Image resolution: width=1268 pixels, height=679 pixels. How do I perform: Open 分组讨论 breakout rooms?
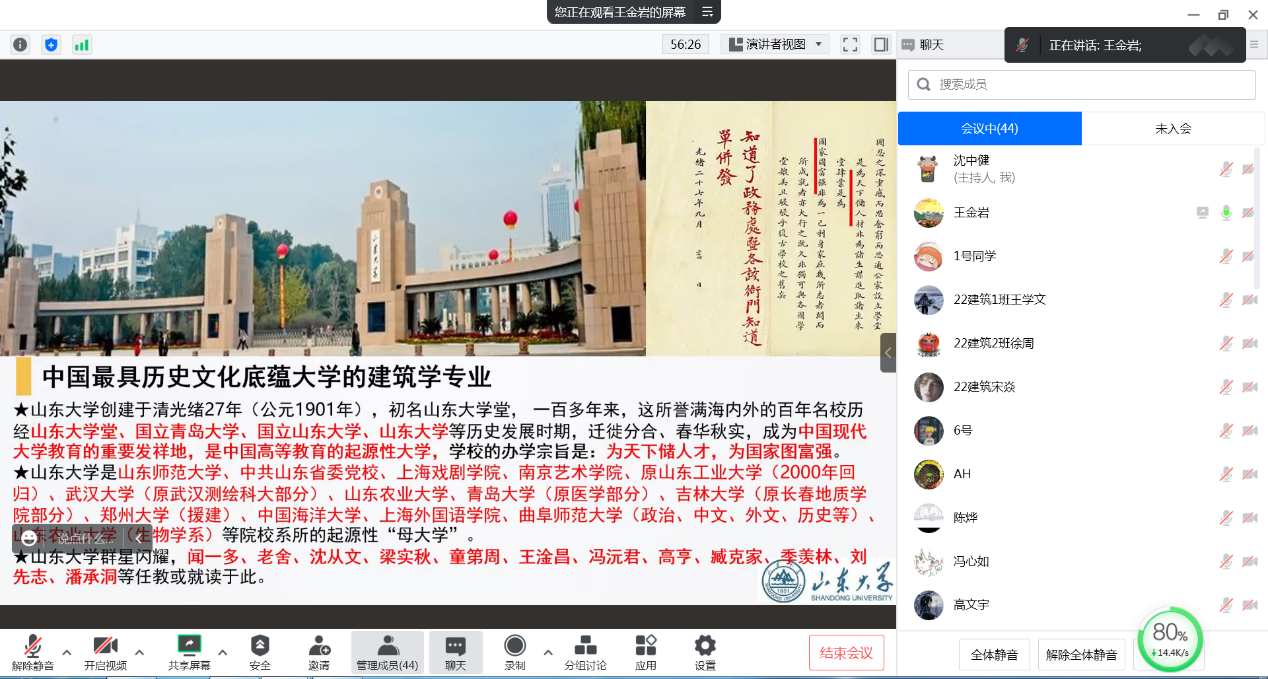tap(585, 652)
